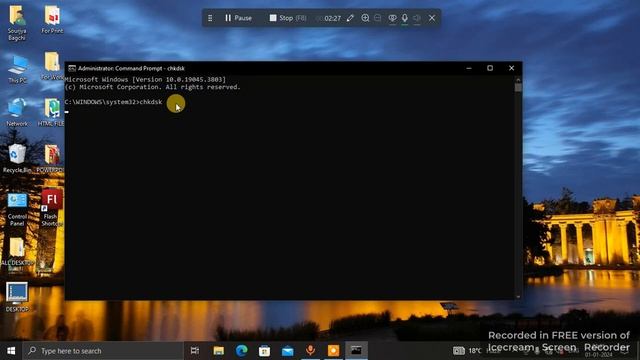
Task: Click the Command Prompt scrollbar up arrow
Action: coord(518,80)
